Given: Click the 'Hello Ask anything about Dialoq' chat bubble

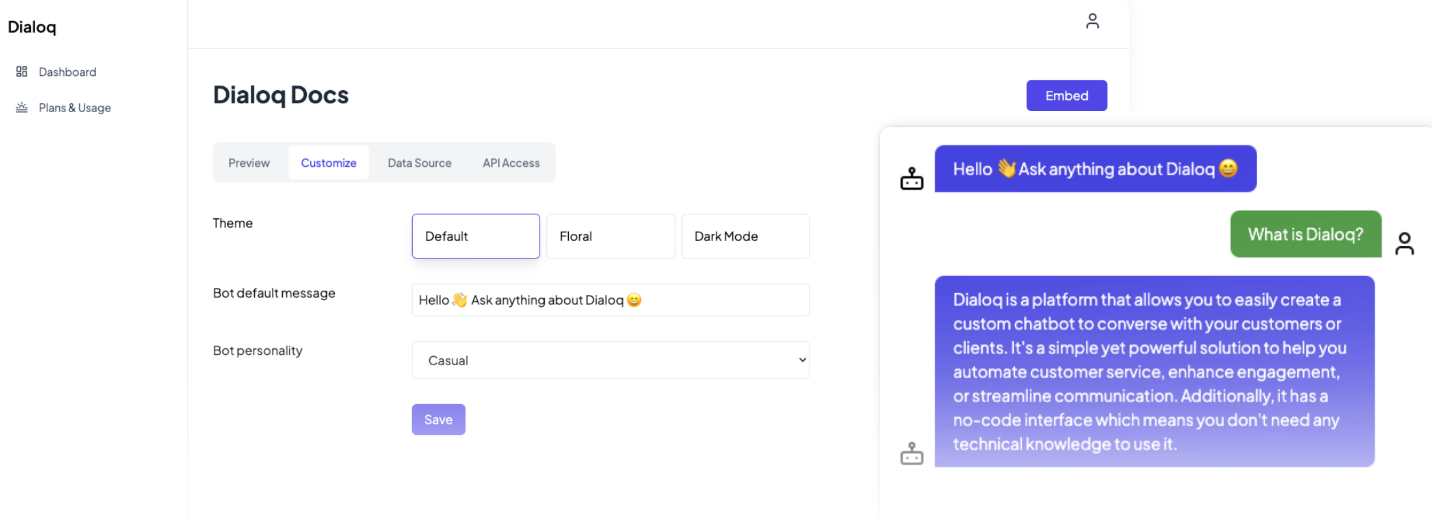Looking at the screenshot, I should click(x=1096, y=169).
